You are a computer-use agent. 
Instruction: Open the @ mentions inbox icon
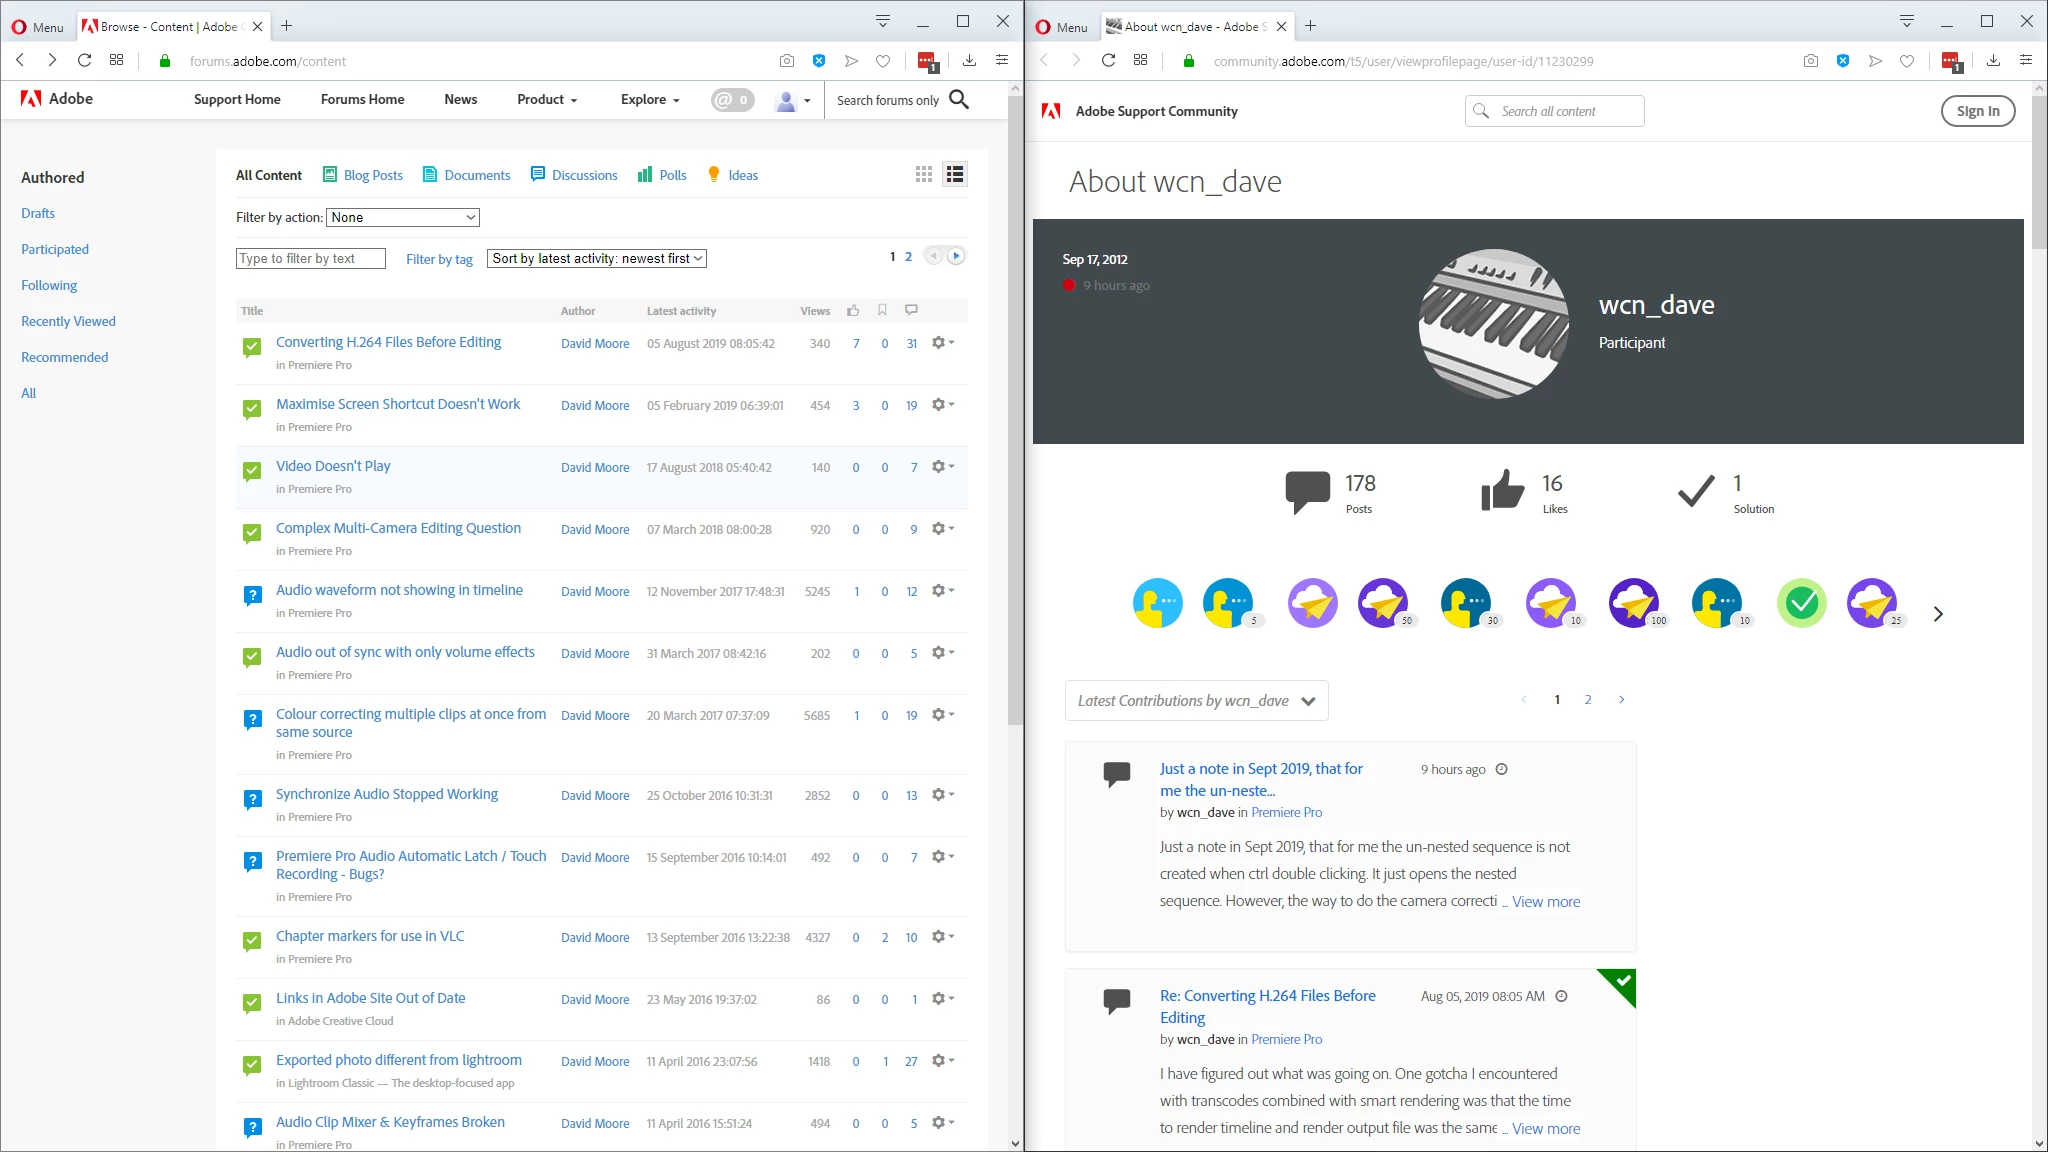[x=732, y=100]
